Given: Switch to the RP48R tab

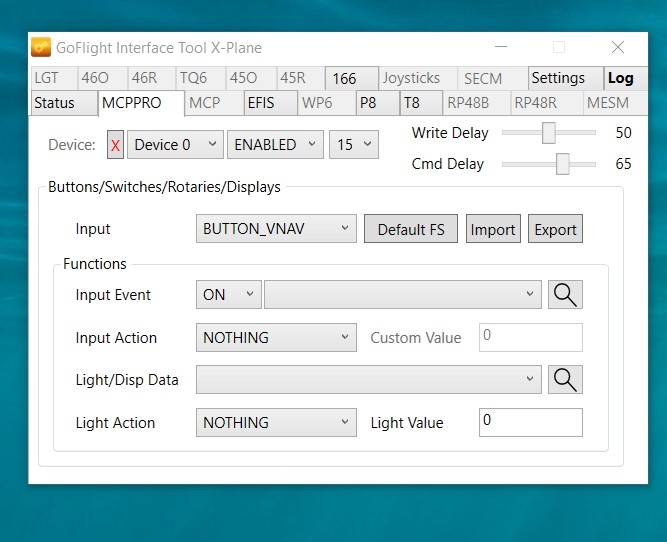Looking at the screenshot, I should pos(546,103).
